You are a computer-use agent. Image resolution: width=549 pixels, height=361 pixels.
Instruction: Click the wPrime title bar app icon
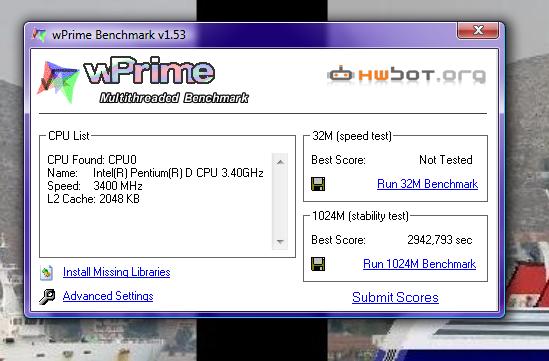click(x=39, y=35)
